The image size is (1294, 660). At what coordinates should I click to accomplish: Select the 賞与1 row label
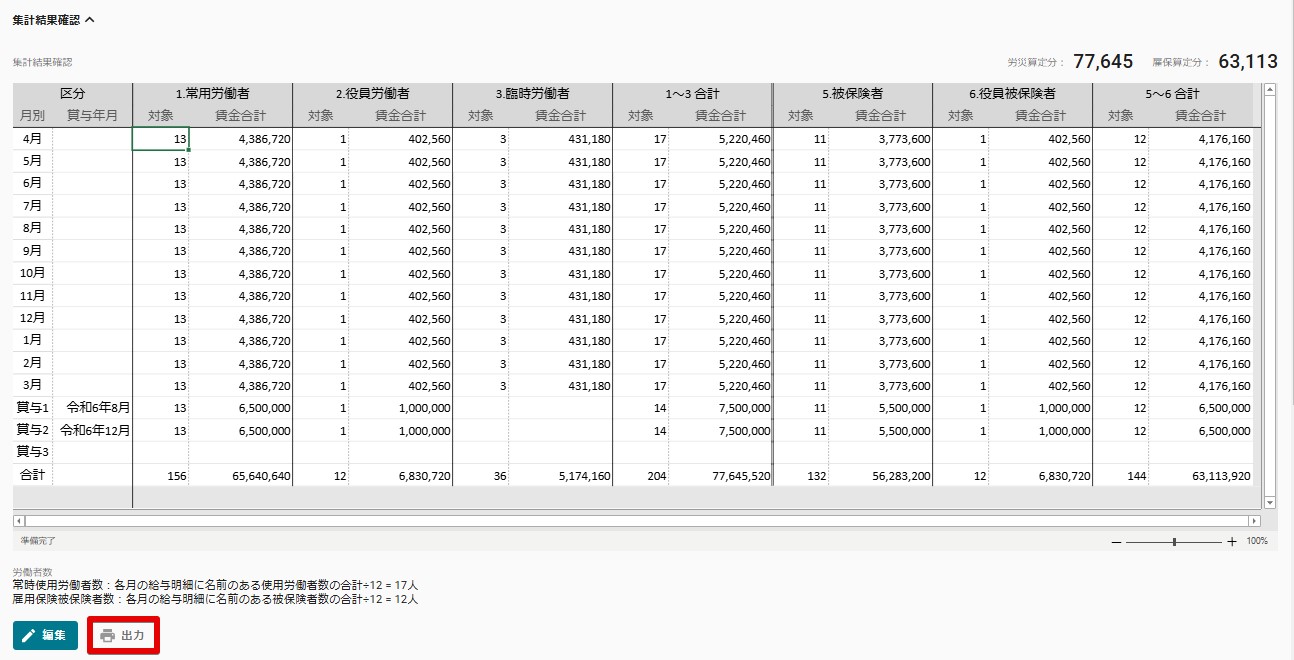click(32, 408)
